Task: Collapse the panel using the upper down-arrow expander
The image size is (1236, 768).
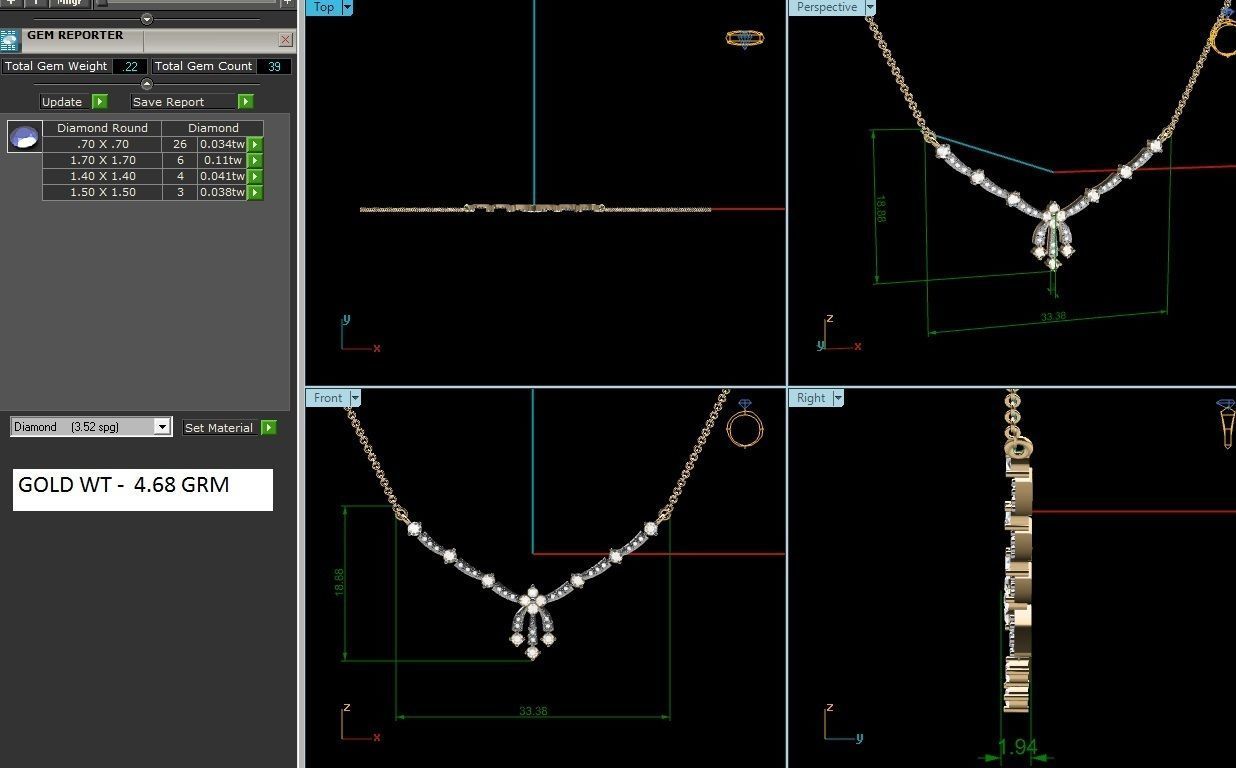Action: click(x=147, y=19)
